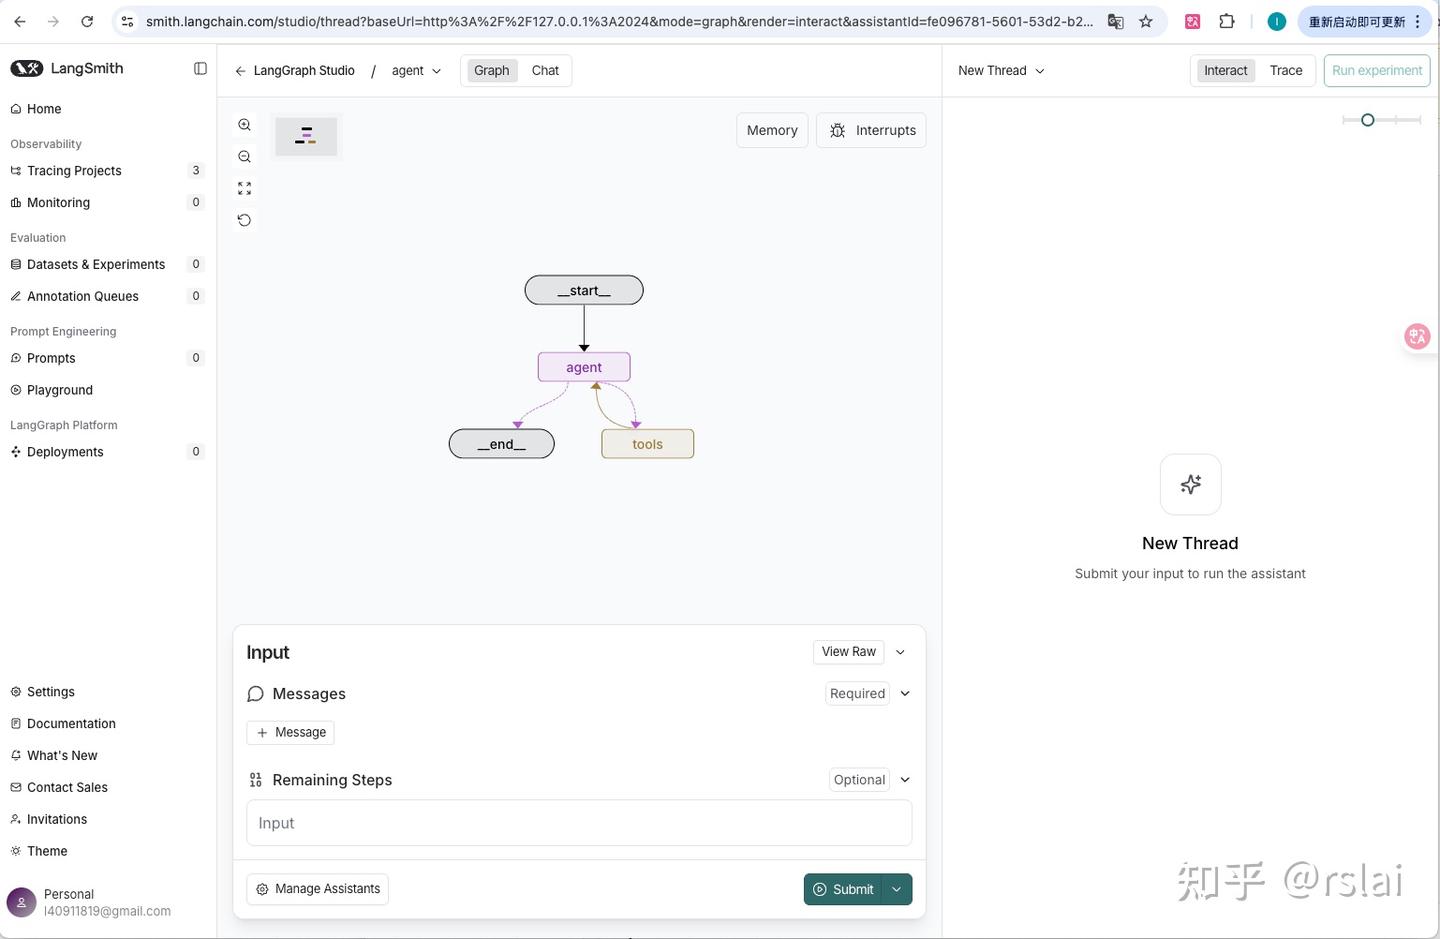Viewport: 1440px width, 939px height.
Task: Adjust the slider handle above the thread
Action: click(x=1368, y=120)
